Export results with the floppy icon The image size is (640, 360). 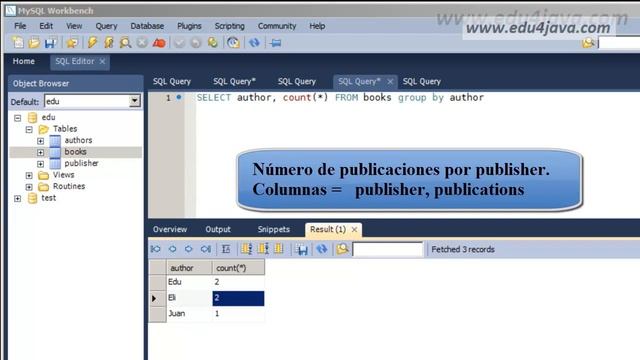point(302,249)
